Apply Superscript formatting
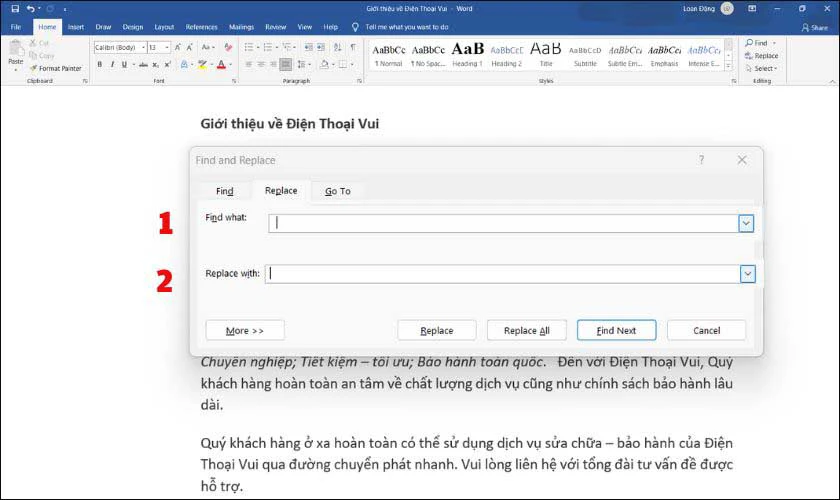 (x=167, y=64)
